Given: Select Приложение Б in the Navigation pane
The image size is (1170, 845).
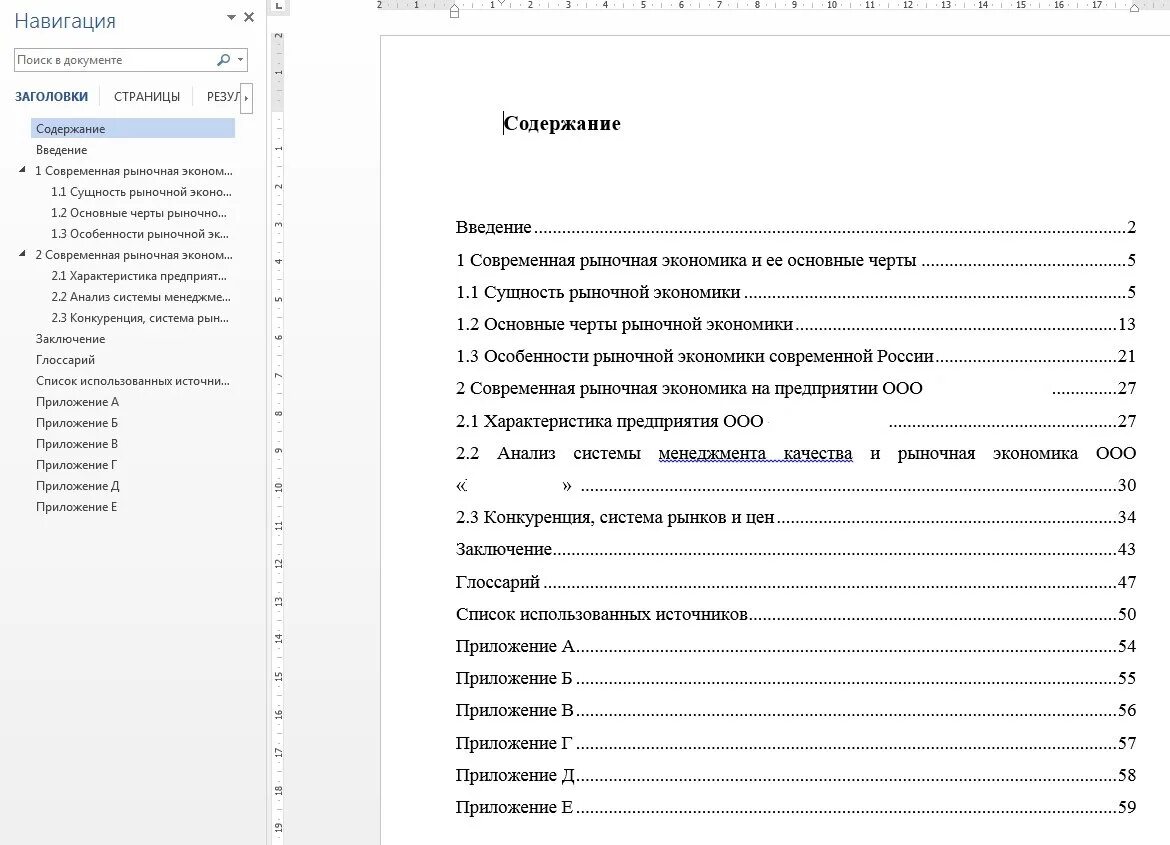Looking at the screenshot, I should click(77, 422).
